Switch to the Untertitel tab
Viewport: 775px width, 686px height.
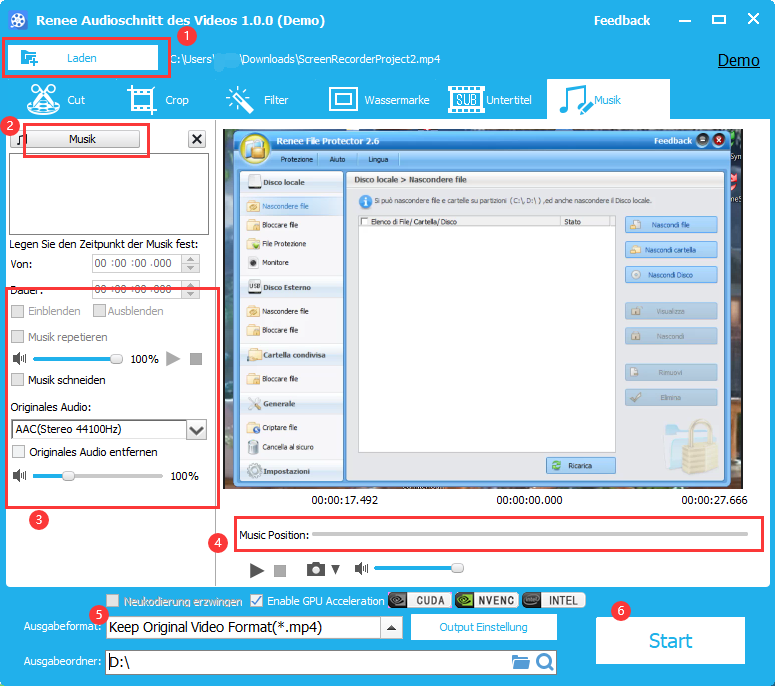point(489,99)
